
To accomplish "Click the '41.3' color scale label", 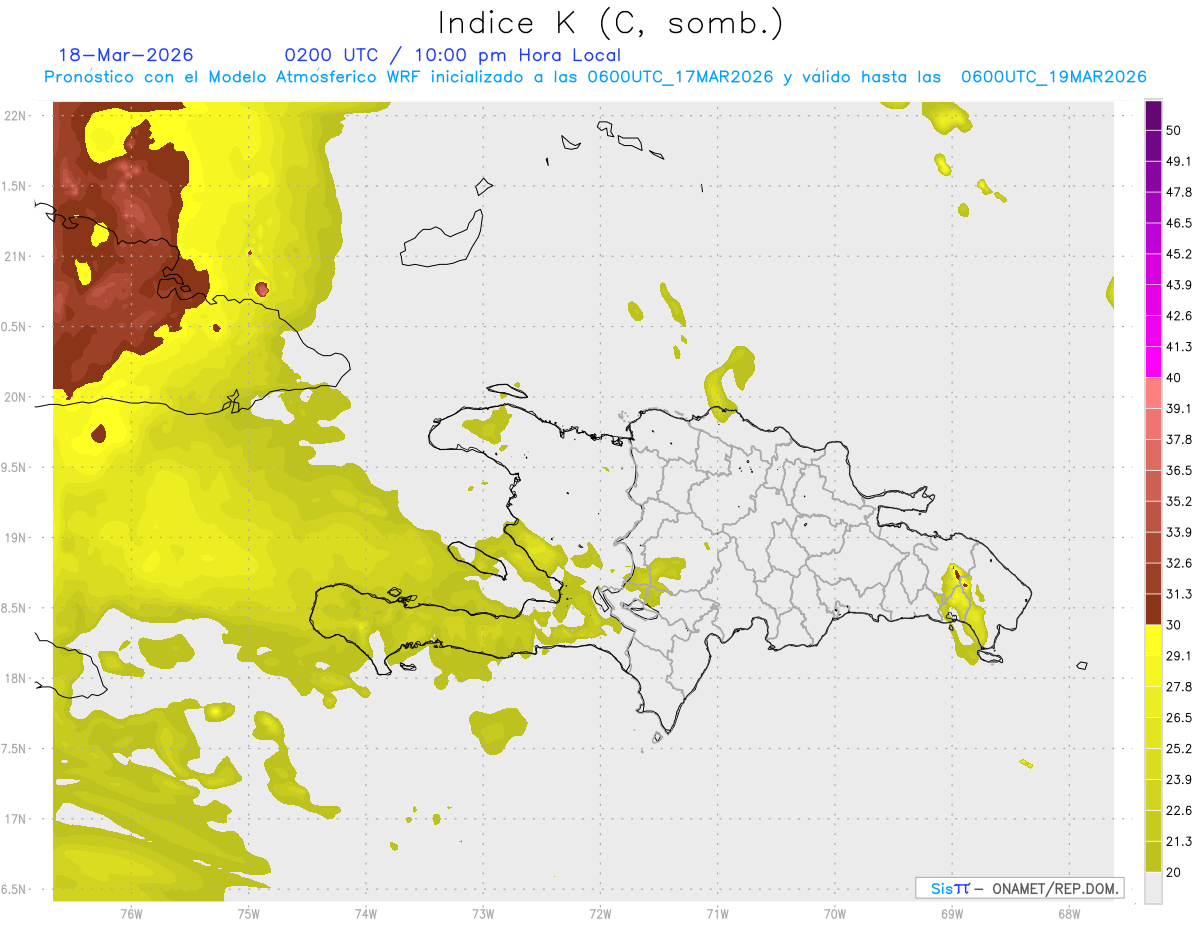I will (x=1179, y=347).
